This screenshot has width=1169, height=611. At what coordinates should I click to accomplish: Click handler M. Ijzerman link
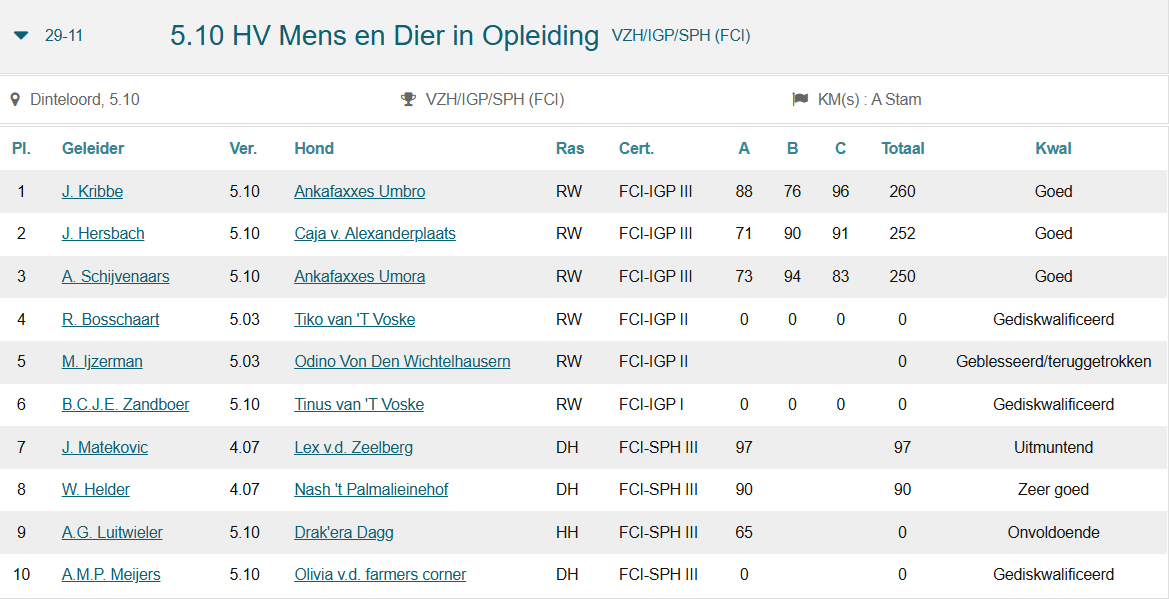(102, 362)
